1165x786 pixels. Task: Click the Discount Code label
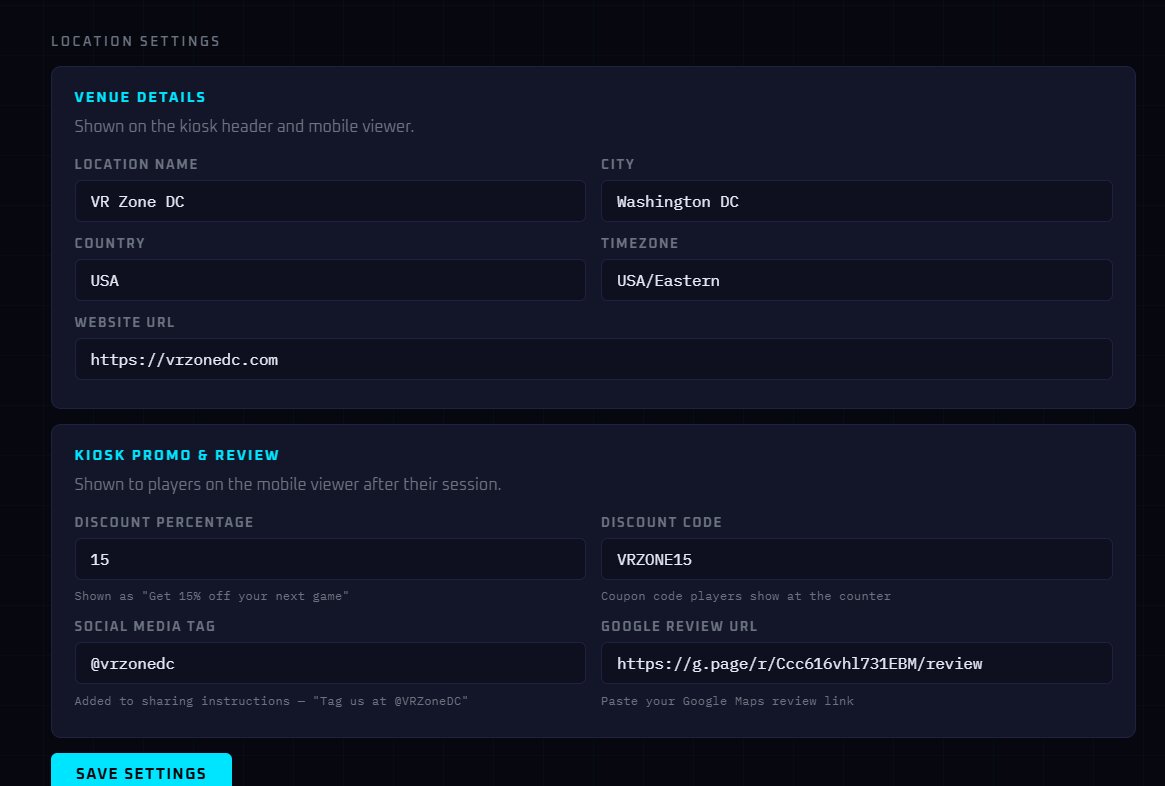click(x=661, y=522)
